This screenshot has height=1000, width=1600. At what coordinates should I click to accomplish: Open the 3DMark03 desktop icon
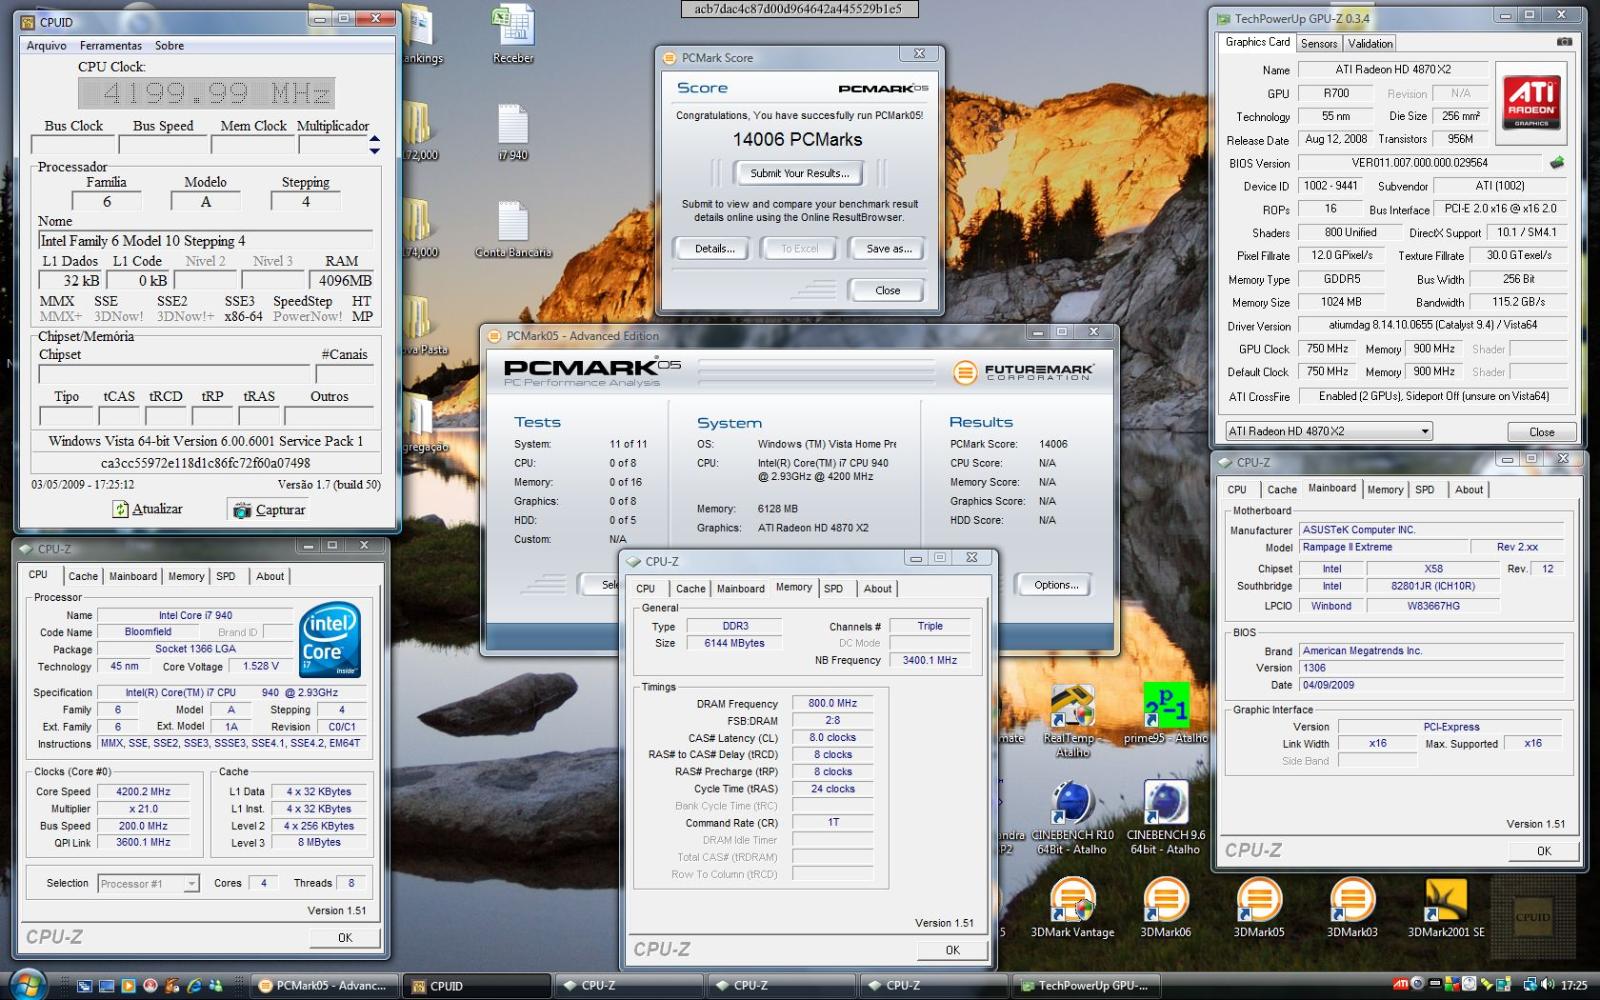1352,900
